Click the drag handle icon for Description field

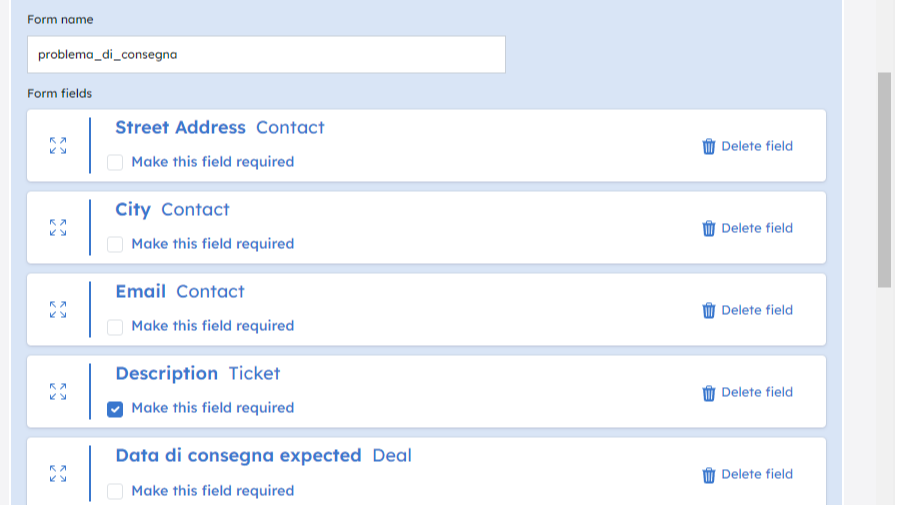point(58,392)
